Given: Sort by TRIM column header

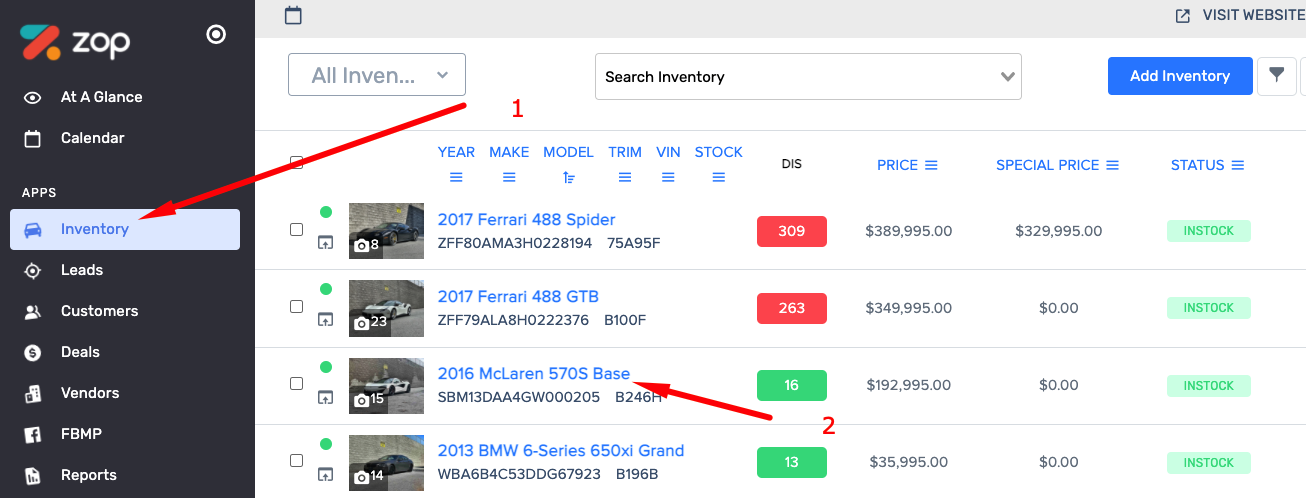Looking at the screenshot, I should click(625, 152).
